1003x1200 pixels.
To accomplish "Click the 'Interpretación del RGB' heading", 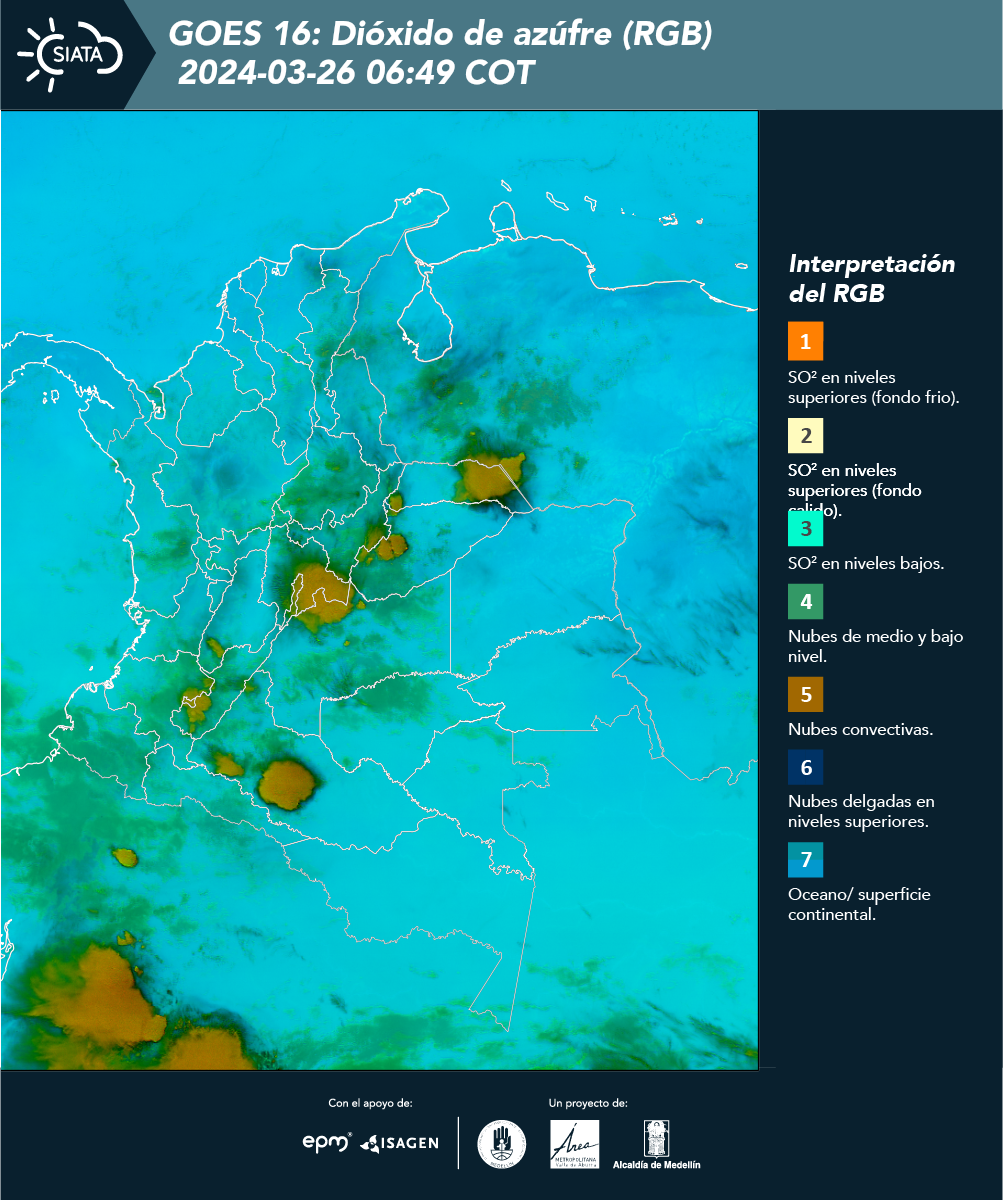I will pos(872,279).
